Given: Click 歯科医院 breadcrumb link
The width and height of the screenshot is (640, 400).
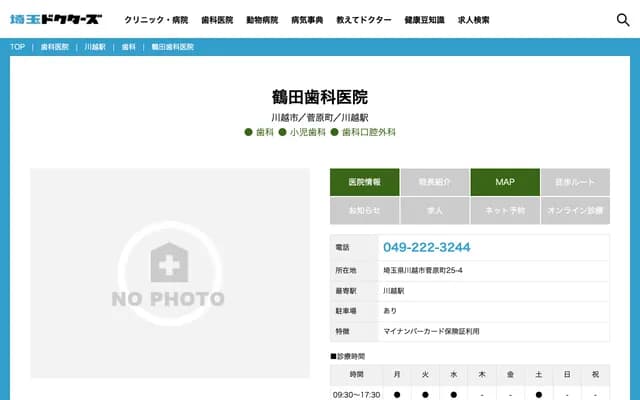Looking at the screenshot, I should coord(55,47).
